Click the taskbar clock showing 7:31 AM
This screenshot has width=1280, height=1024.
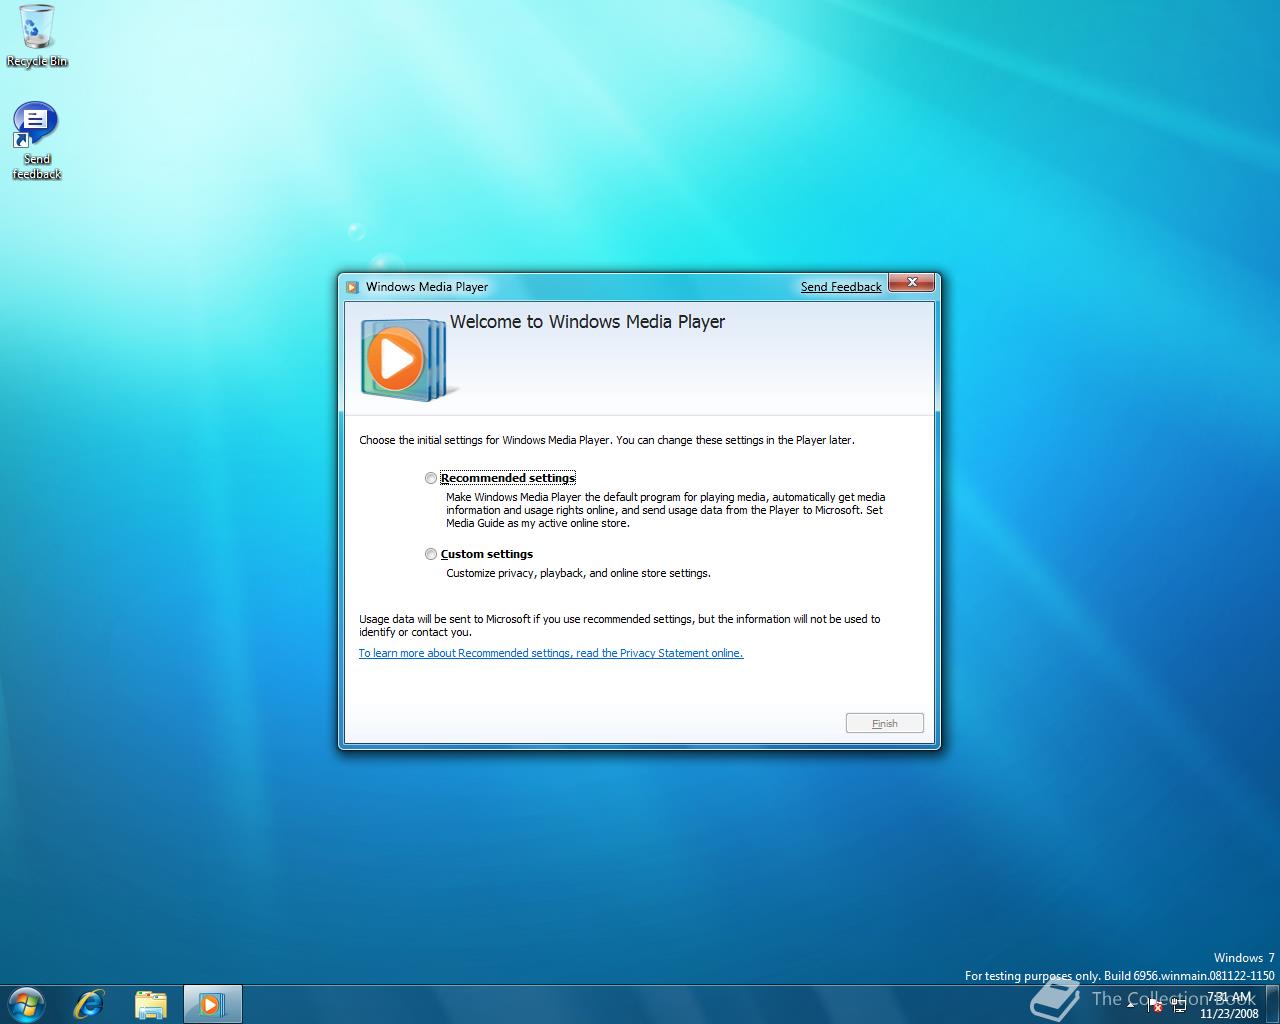1229,1005
